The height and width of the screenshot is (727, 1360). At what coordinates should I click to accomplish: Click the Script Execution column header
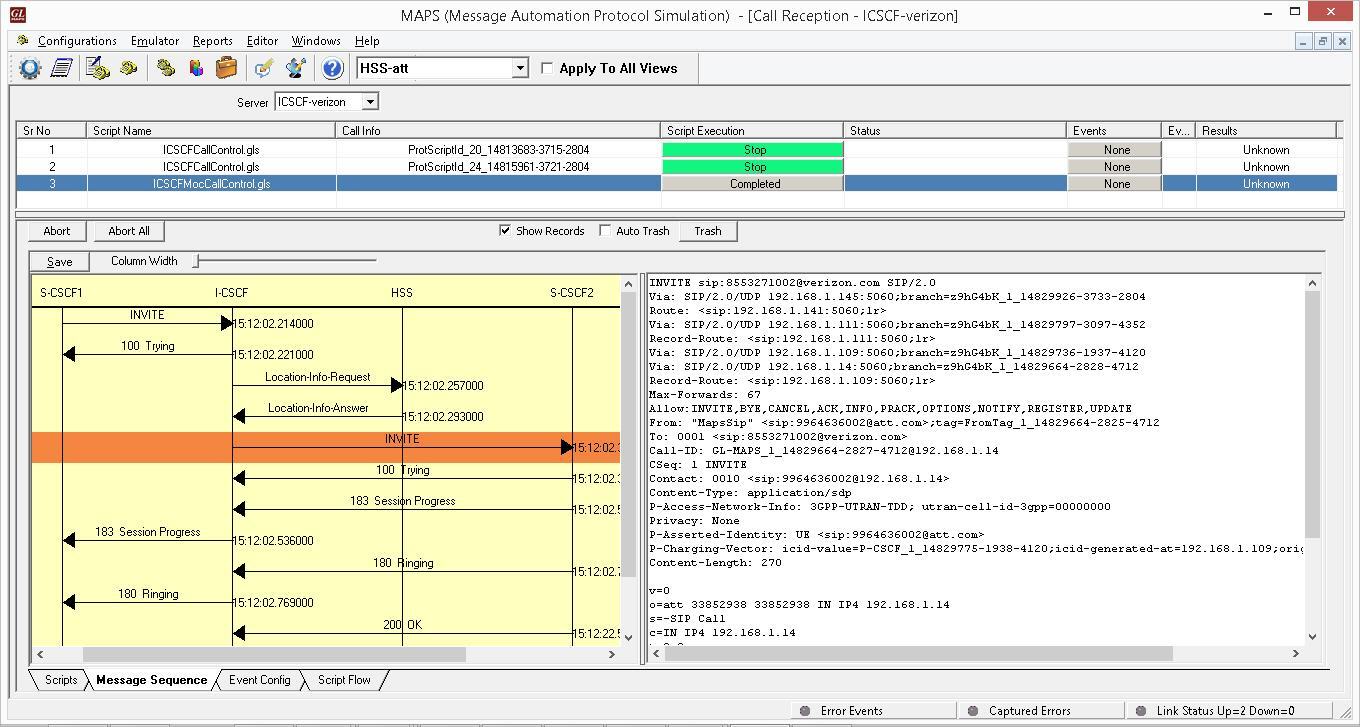coord(752,131)
